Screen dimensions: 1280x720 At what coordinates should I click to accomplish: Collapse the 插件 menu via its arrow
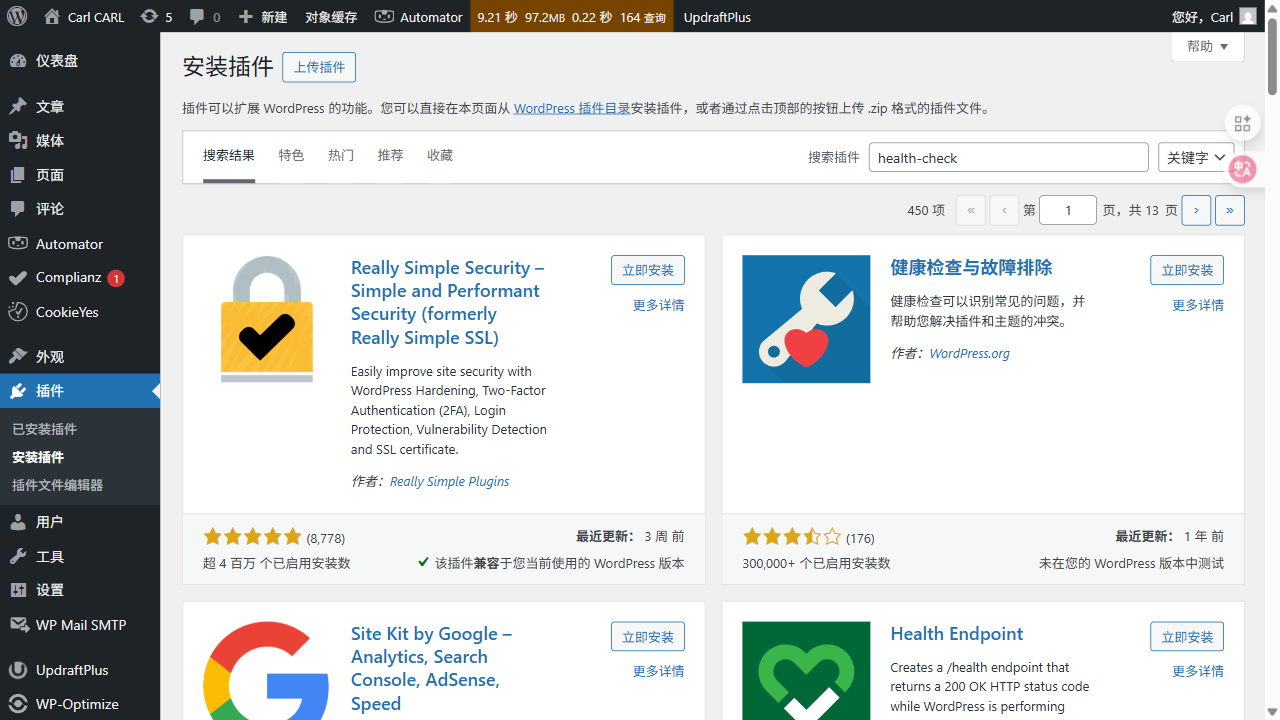click(x=155, y=390)
